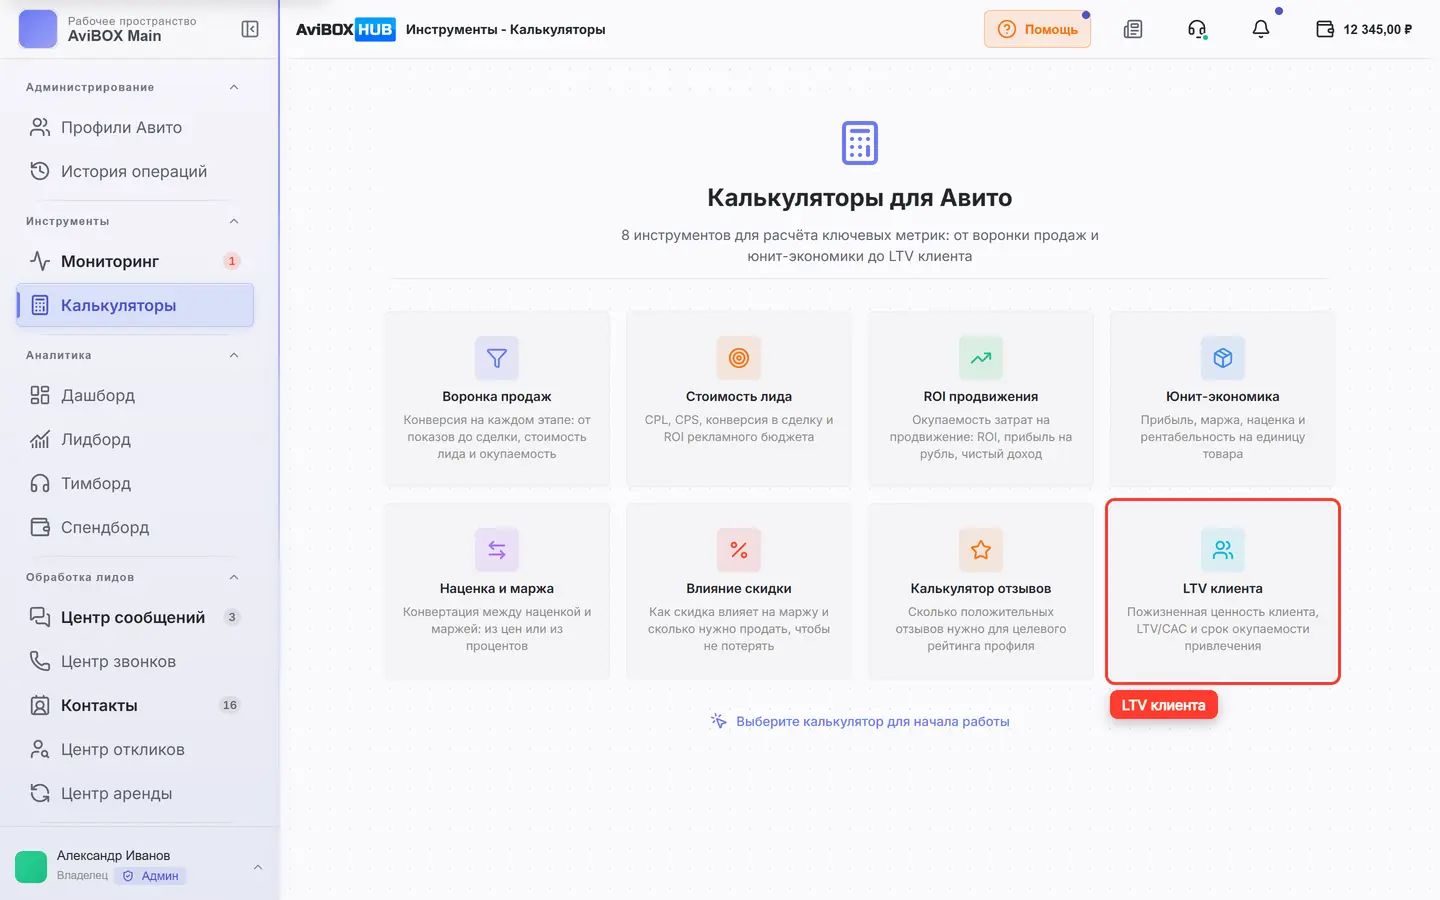The image size is (1440, 900).
Task: Click the Стоимость лида target icon
Action: [x=739, y=358]
